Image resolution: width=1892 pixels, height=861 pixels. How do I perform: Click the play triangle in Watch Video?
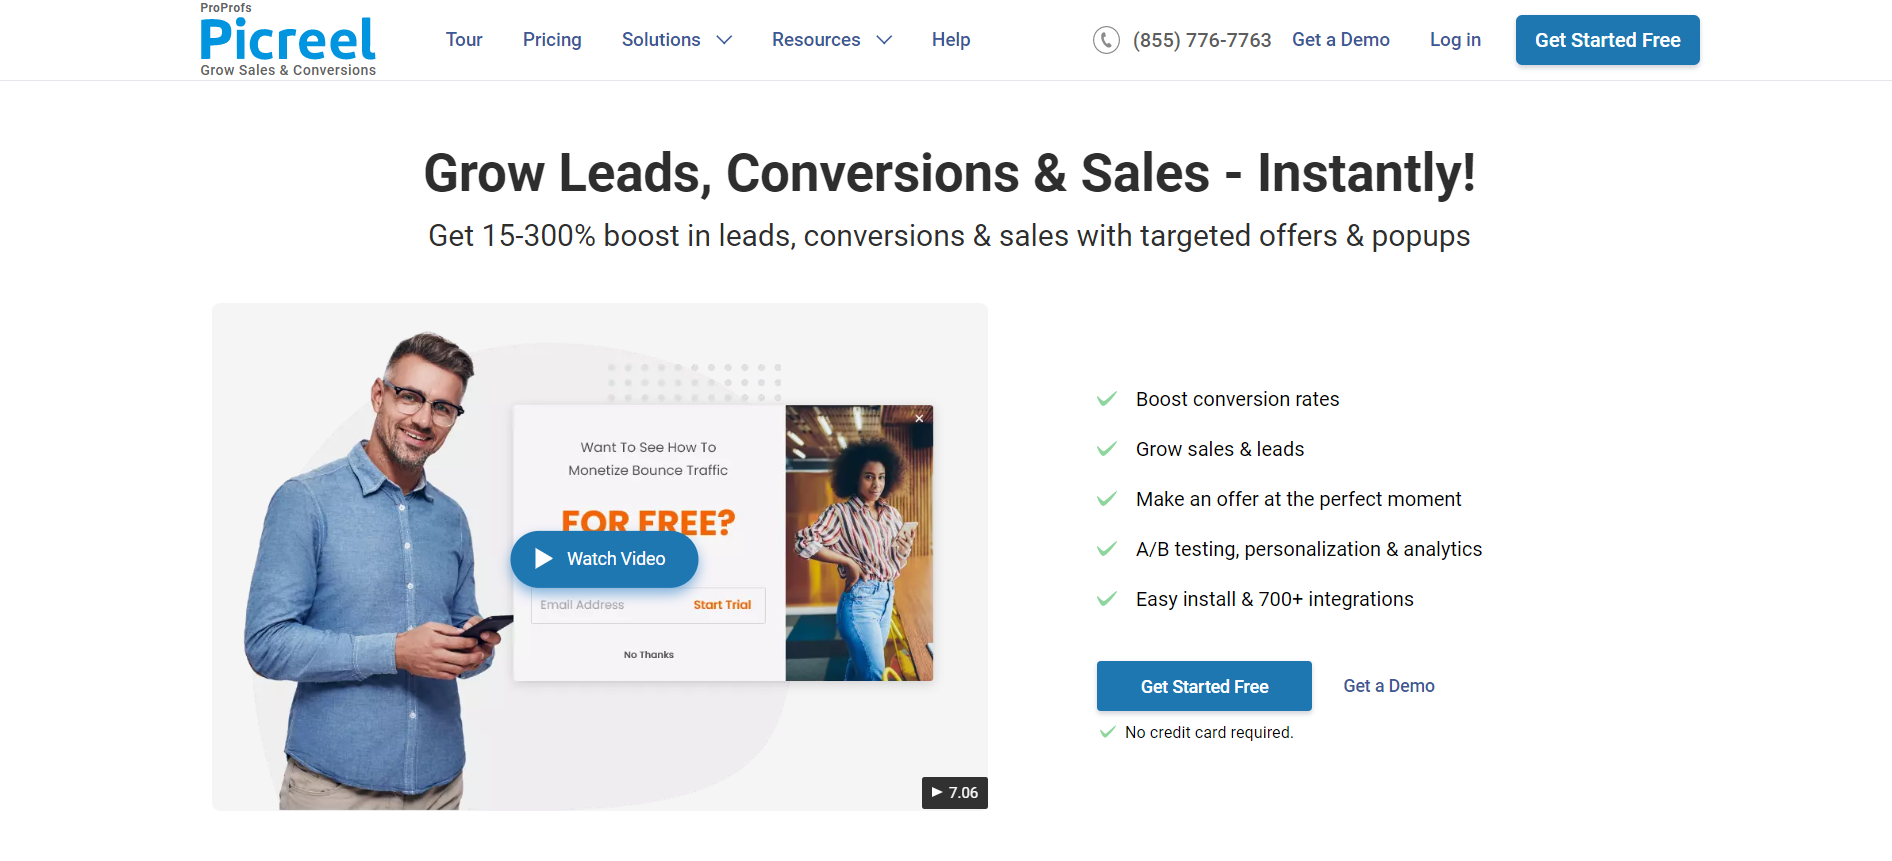click(543, 559)
